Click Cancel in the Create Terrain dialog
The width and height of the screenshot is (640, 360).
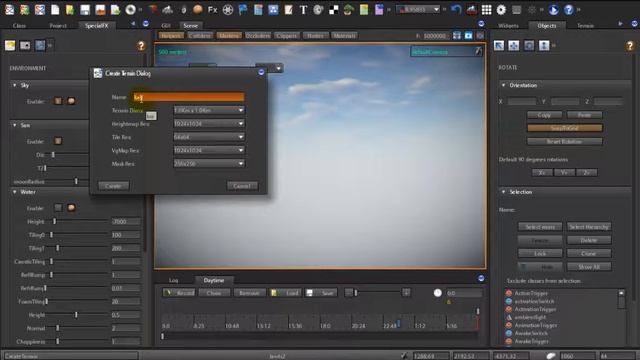tap(242, 186)
